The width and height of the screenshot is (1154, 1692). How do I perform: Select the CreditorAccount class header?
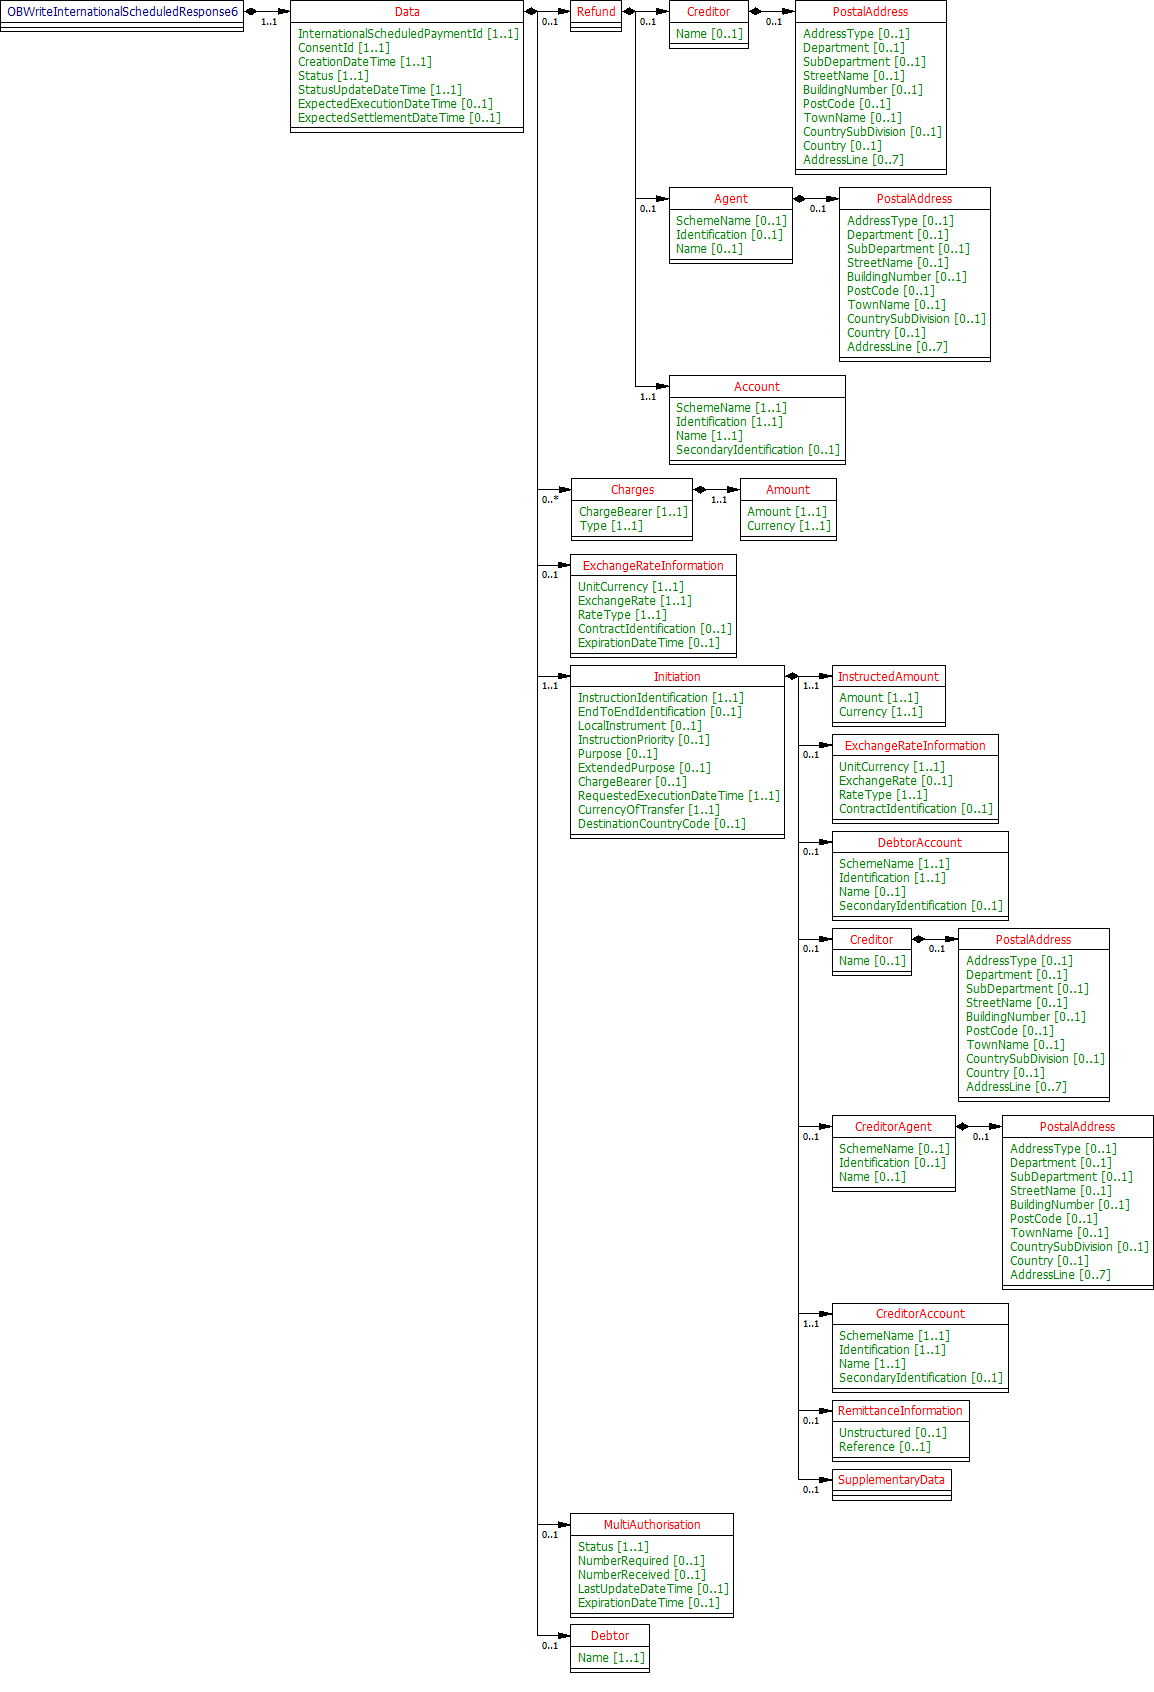(920, 1314)
